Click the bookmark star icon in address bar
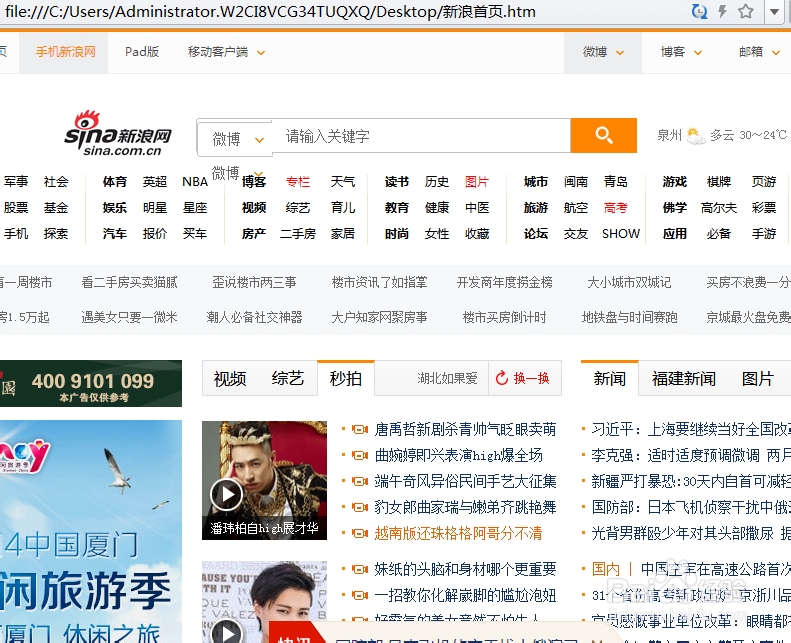The height and width of the screenshot is (643, 791). (x=746, y=11)
